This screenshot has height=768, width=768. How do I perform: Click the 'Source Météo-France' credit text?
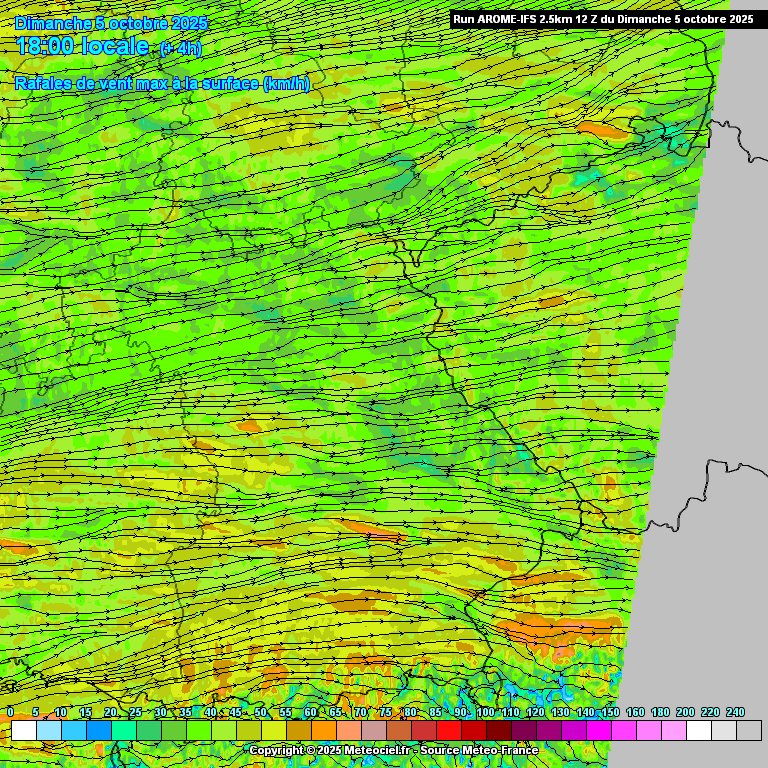[x=480, y=750]
